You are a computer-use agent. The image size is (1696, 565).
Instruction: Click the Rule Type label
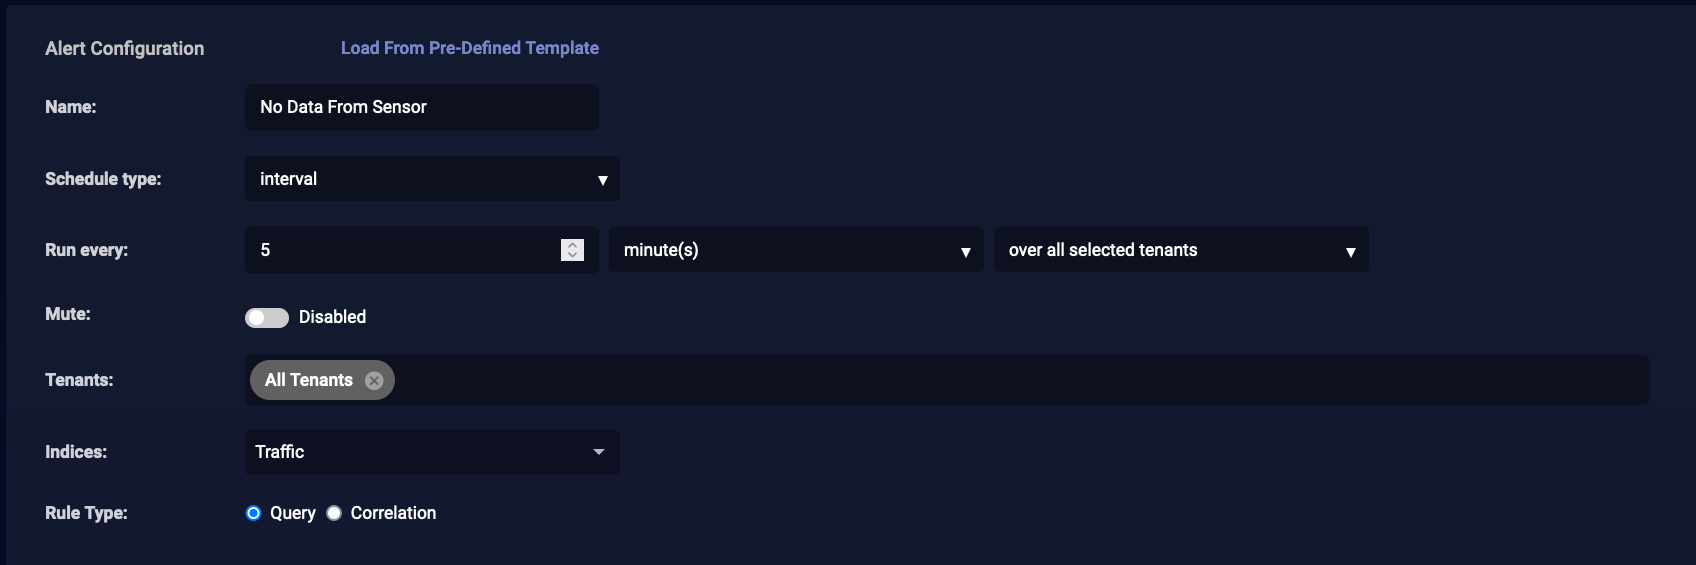86,513
